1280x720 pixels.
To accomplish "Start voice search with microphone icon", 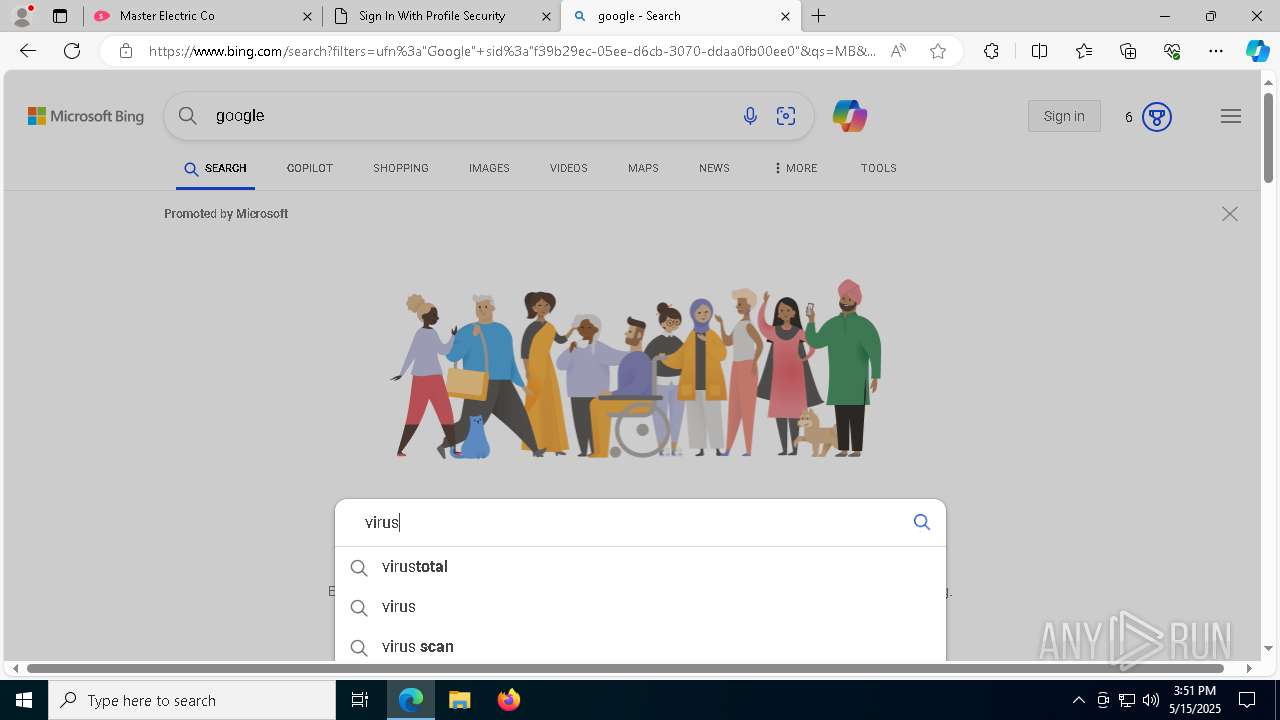I will pyautogui.click(x=750, y=116).
